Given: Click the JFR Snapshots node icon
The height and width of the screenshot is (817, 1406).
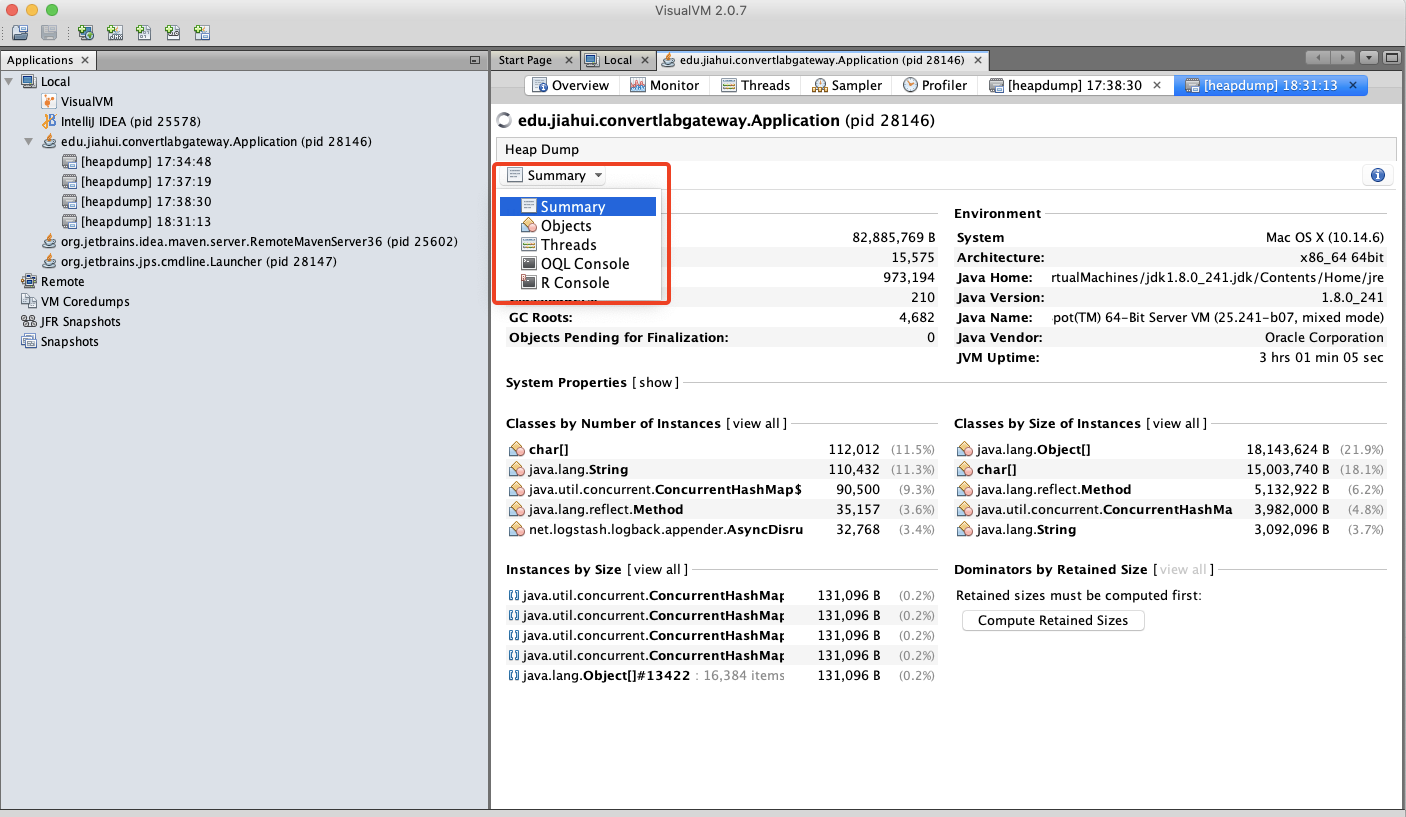Looking at the screenshot, I should pyautogui.click(x=29, y=322).
